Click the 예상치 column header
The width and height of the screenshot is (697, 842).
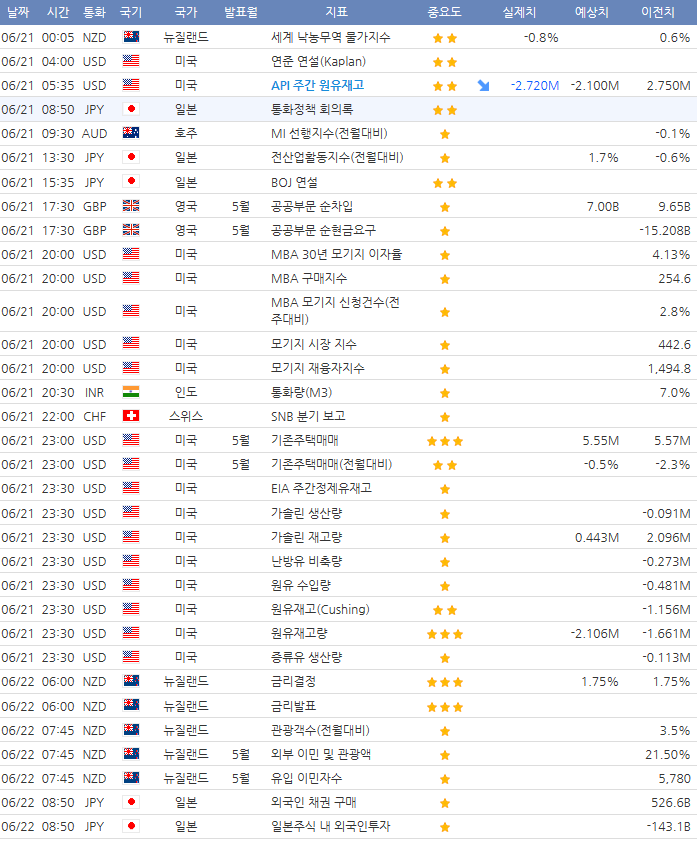[592, 12]
